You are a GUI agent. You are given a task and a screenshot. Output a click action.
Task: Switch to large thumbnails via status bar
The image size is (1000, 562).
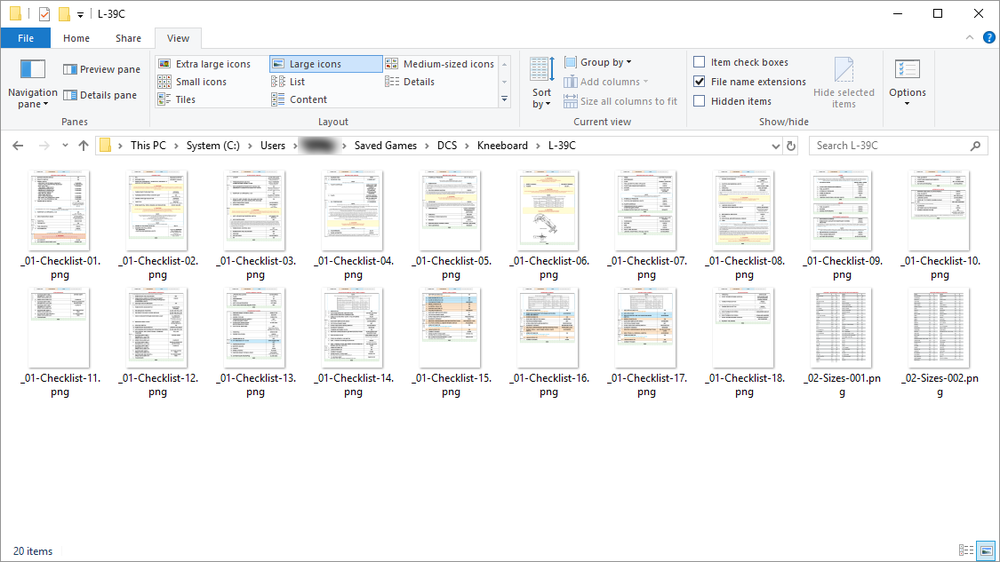tap(986, 550)
